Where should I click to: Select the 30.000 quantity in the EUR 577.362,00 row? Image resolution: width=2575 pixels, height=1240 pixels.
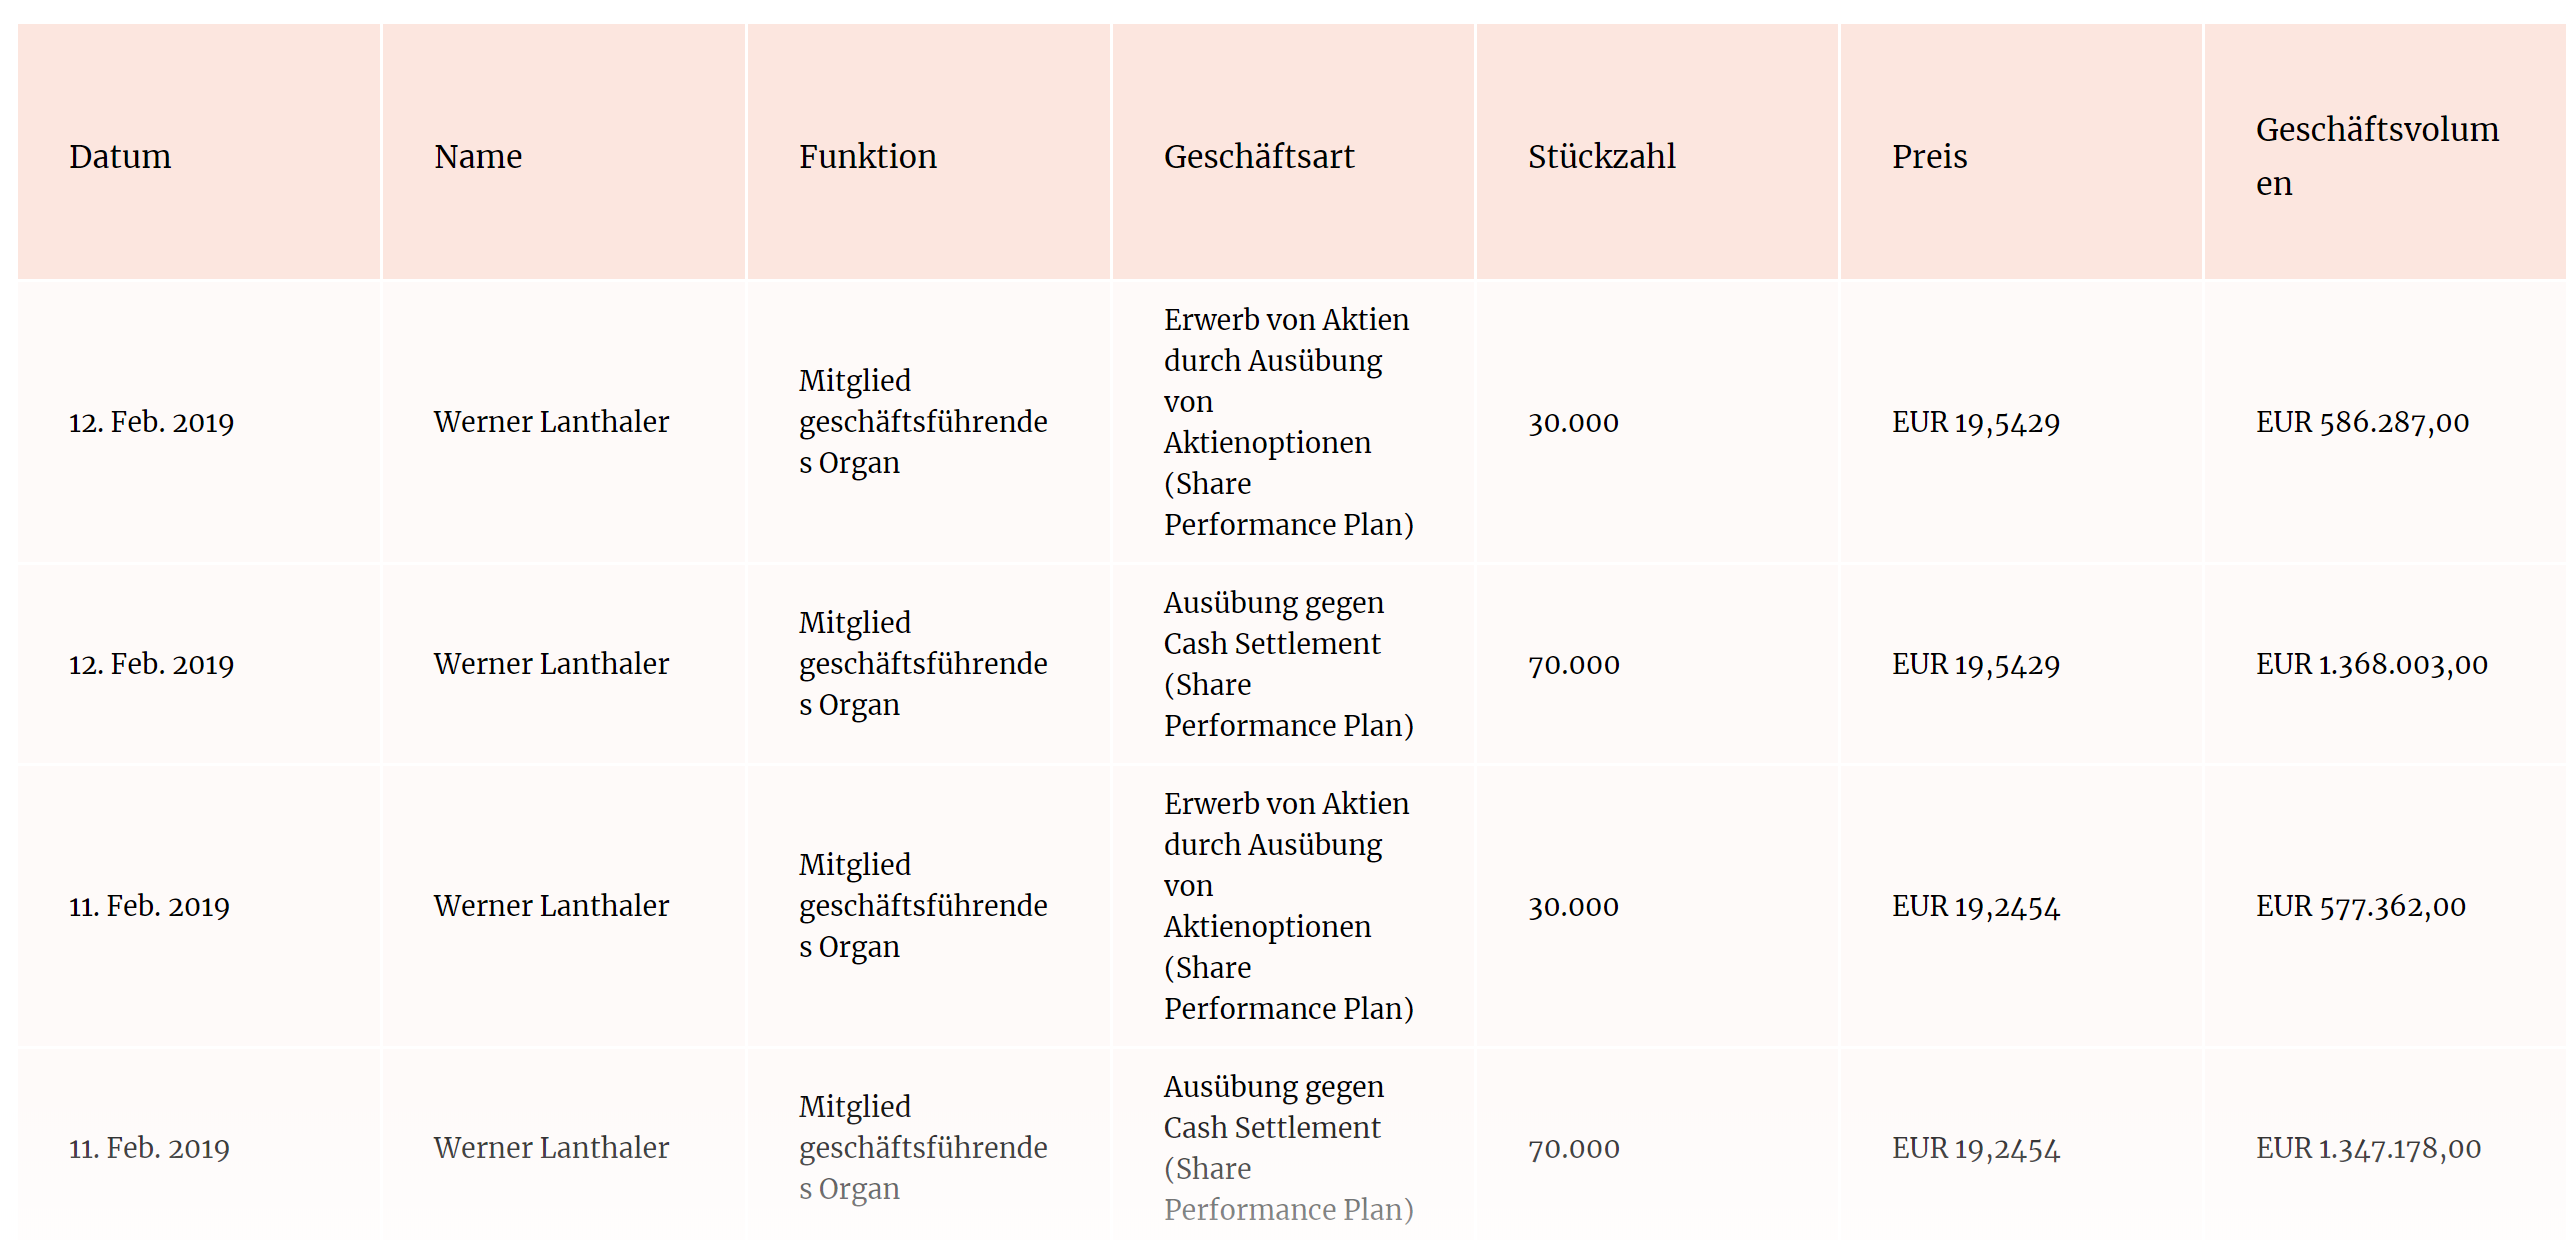[x=1573, y=906]
